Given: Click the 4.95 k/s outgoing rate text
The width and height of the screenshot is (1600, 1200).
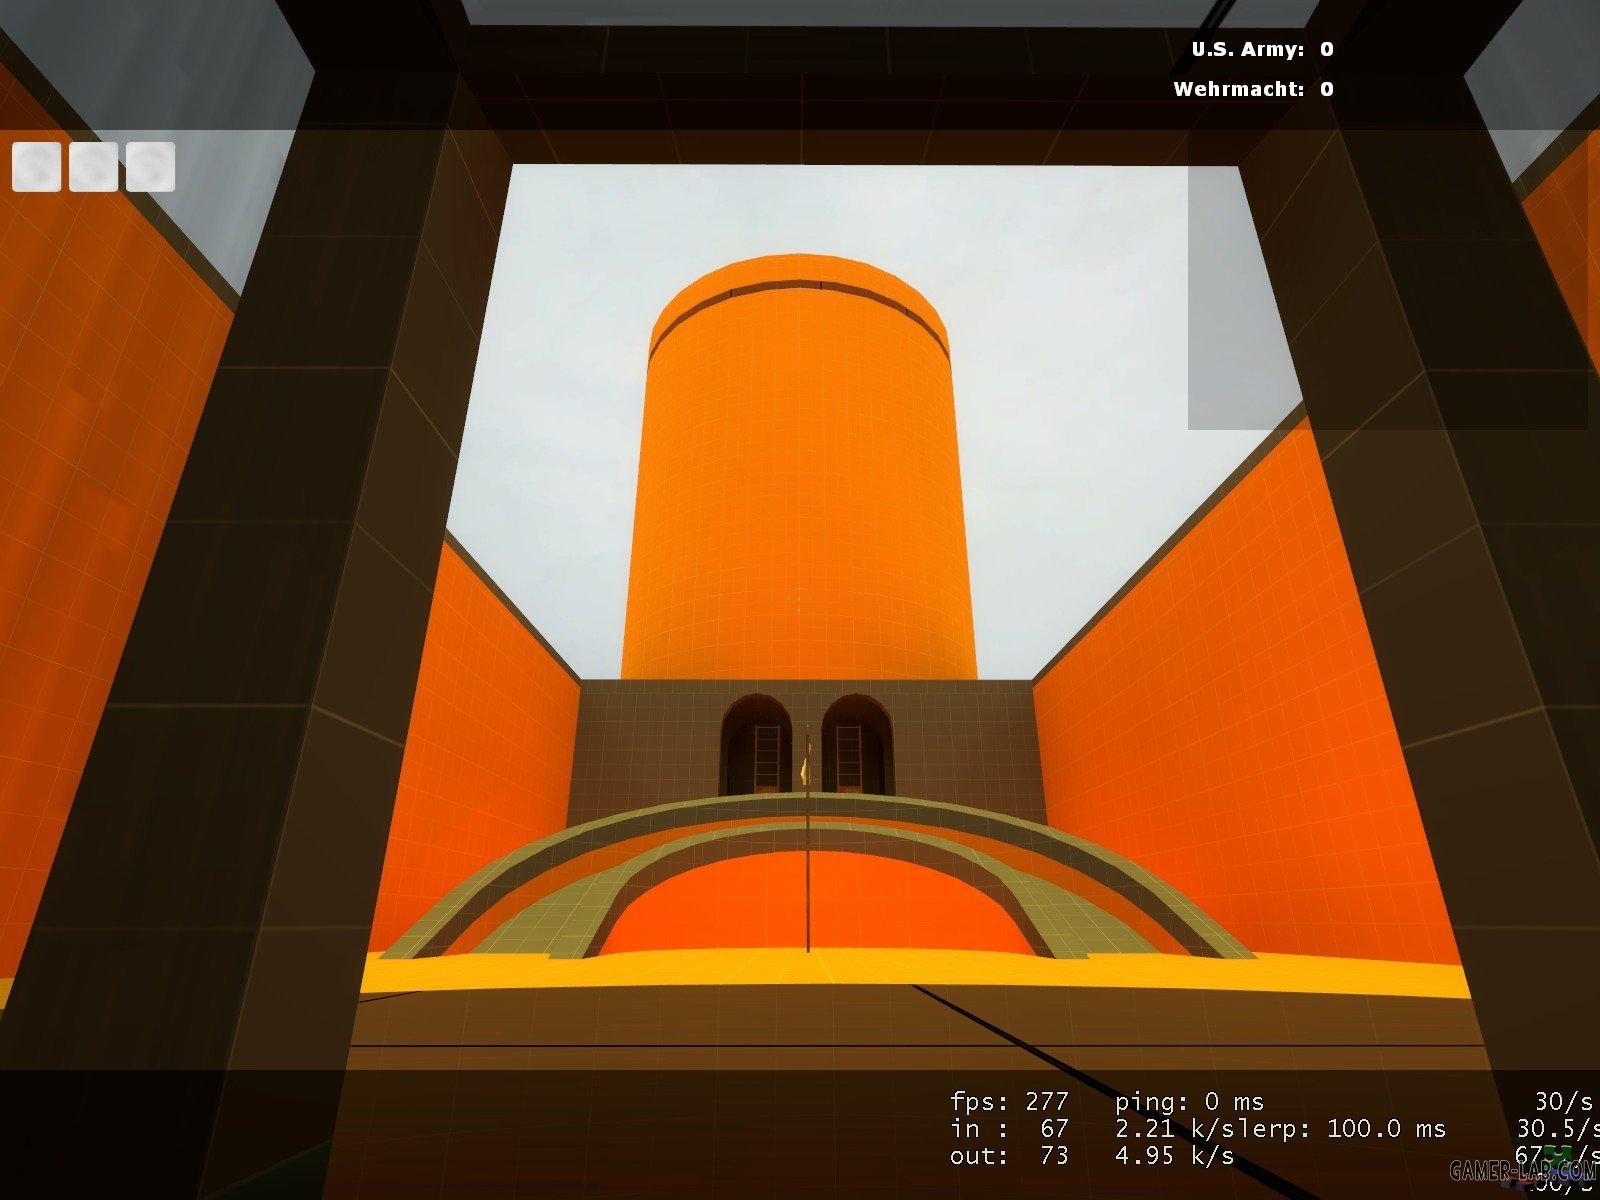Looking at the screenshot, I should [x=1174, y=1156].
